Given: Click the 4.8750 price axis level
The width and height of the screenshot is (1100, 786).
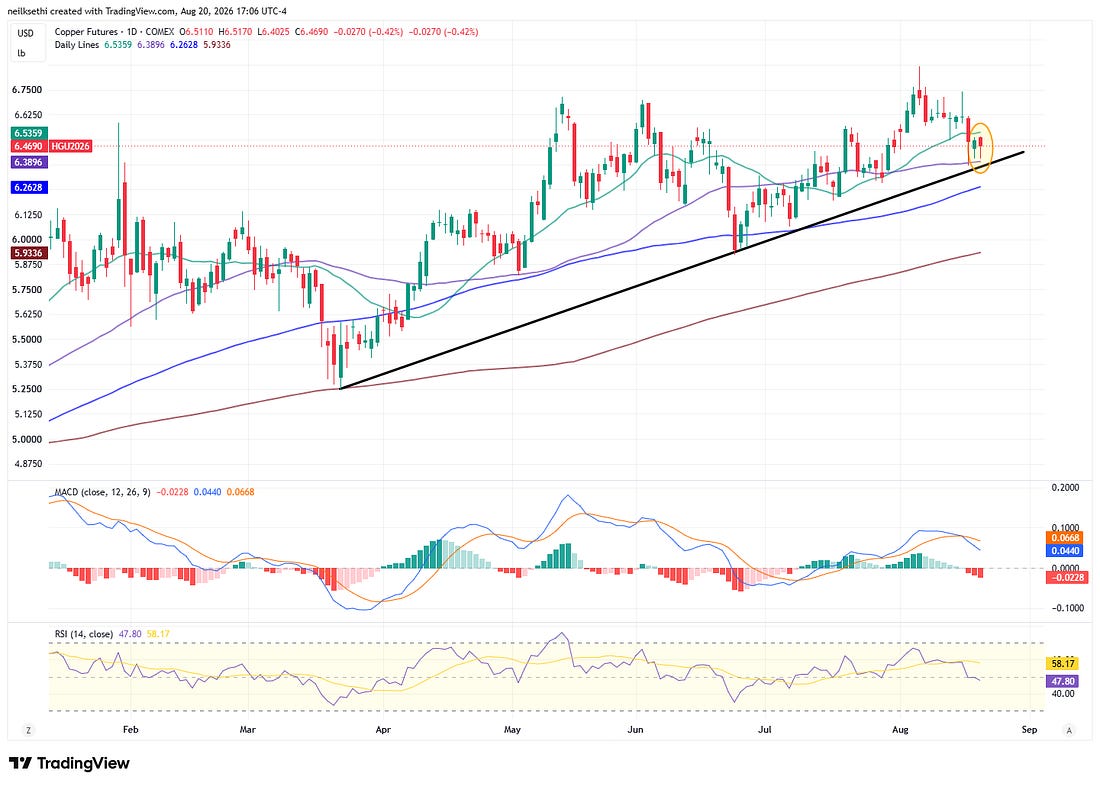Looking at the screenshot, I should click(x=27, y=465).
